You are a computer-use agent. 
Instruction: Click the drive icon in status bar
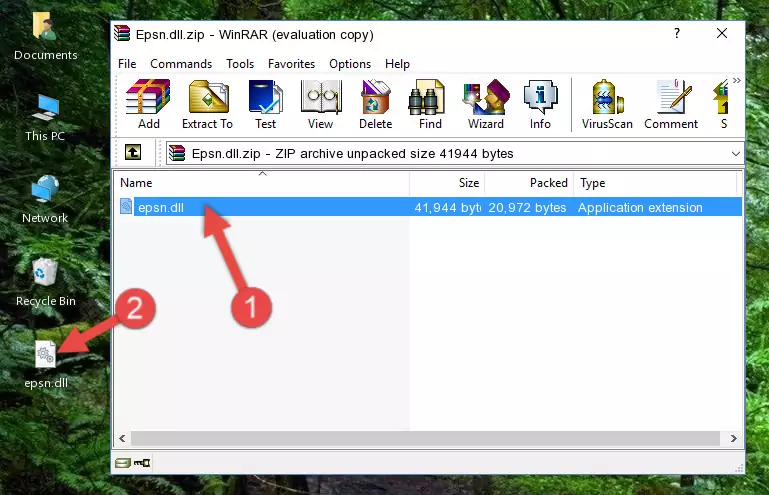point(123,463)
